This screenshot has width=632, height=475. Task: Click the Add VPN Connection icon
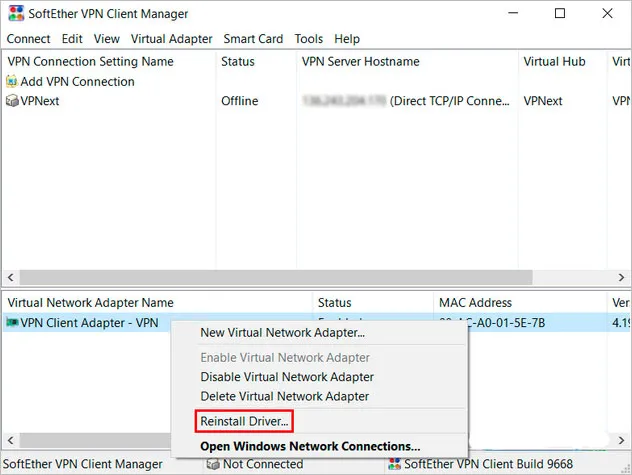pos(12,82)
